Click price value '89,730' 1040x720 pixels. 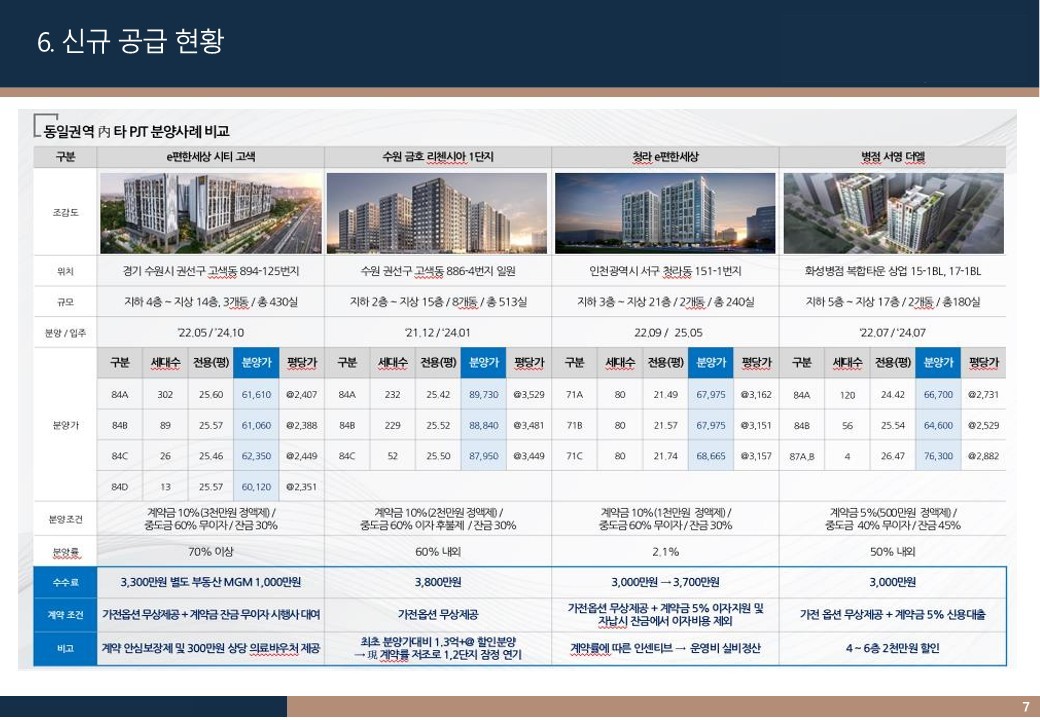pos(484,394)
